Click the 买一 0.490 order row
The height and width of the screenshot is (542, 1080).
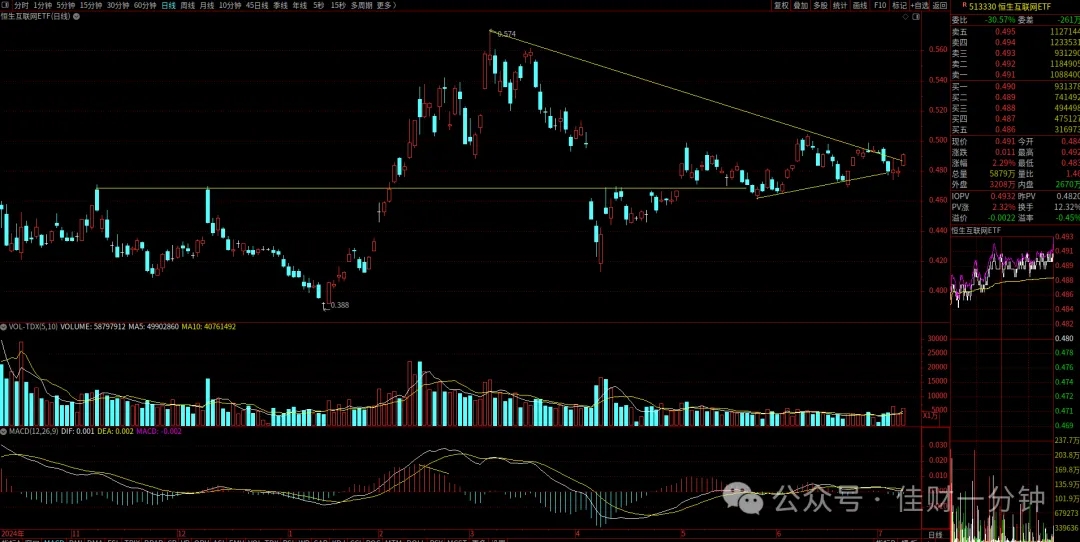1015,87
